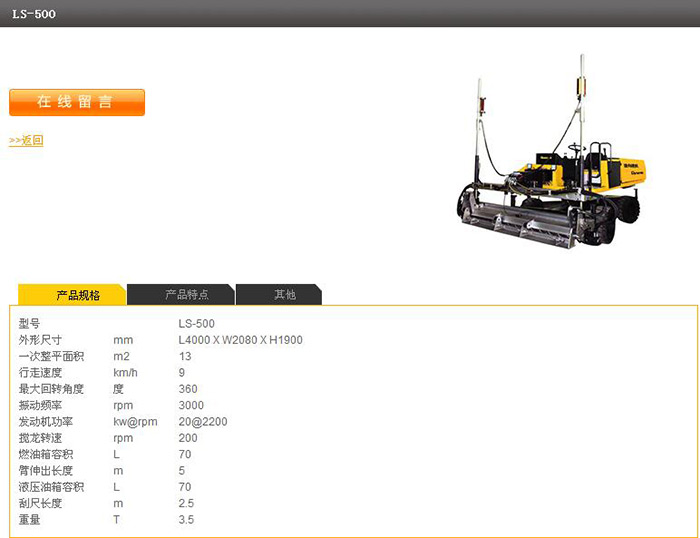
Task: Click the 燃油箱容积 row label
Action: (46, 455)
